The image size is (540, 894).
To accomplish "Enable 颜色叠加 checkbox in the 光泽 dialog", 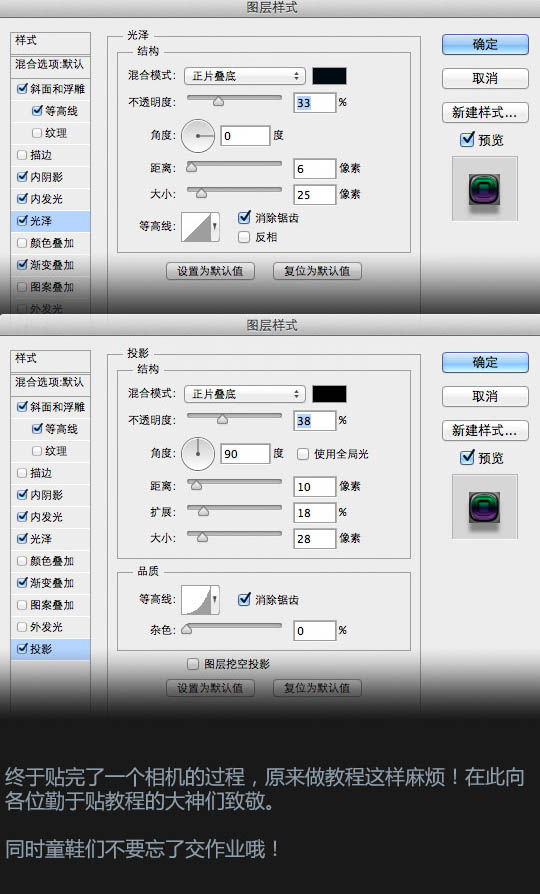I will point(22,243).
